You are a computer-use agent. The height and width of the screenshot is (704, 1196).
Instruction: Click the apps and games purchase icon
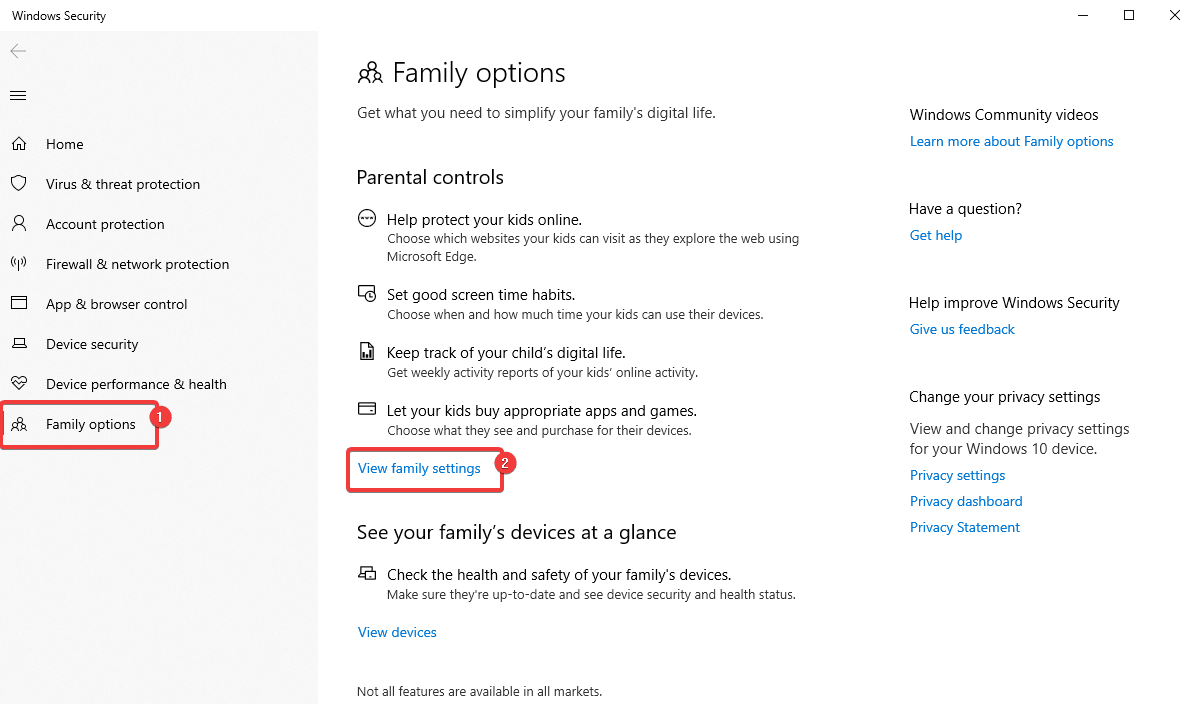click(367, 409)
